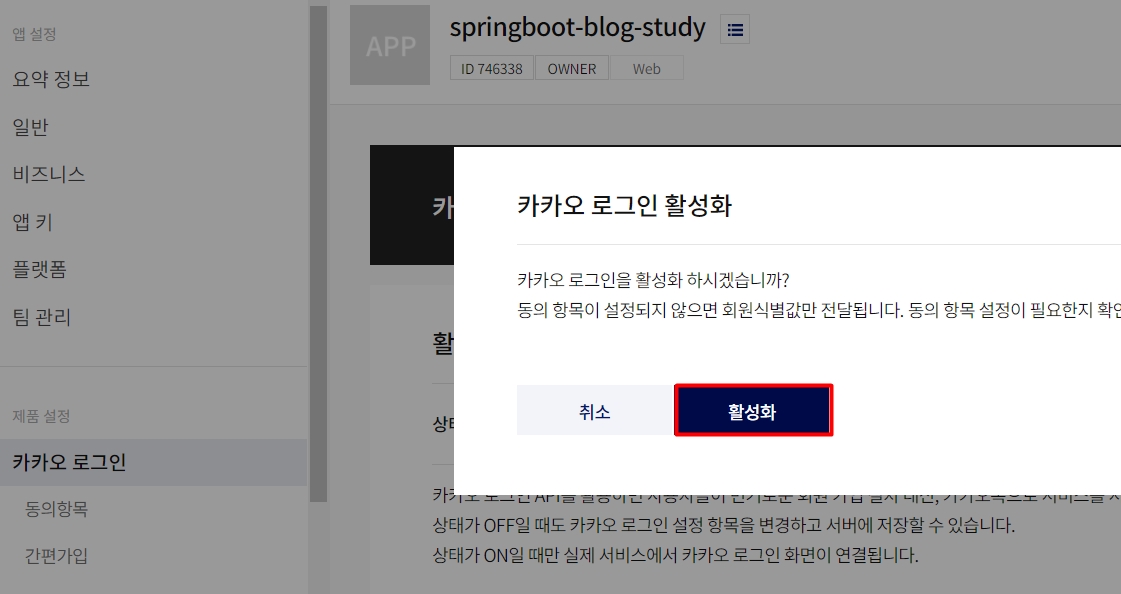This screenshot has height=594, width=1121.
Task: Open the app list icon beside springboot-blog-study
Action: (x=735, y=29)
